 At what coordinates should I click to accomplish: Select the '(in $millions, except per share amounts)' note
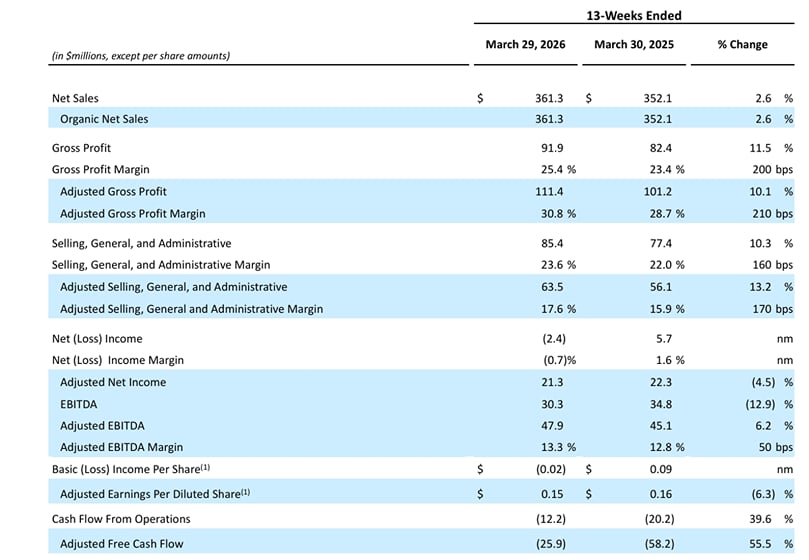(141, 56)
